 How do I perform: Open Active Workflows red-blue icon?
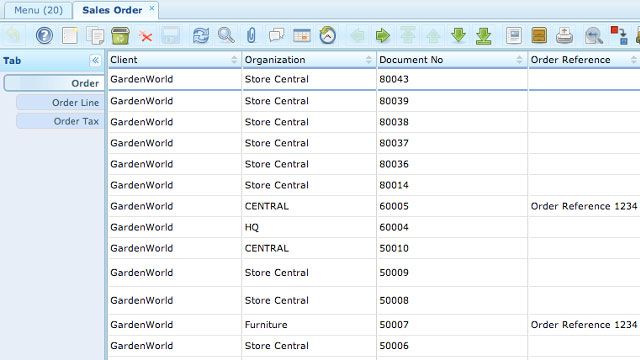point(619,36)
